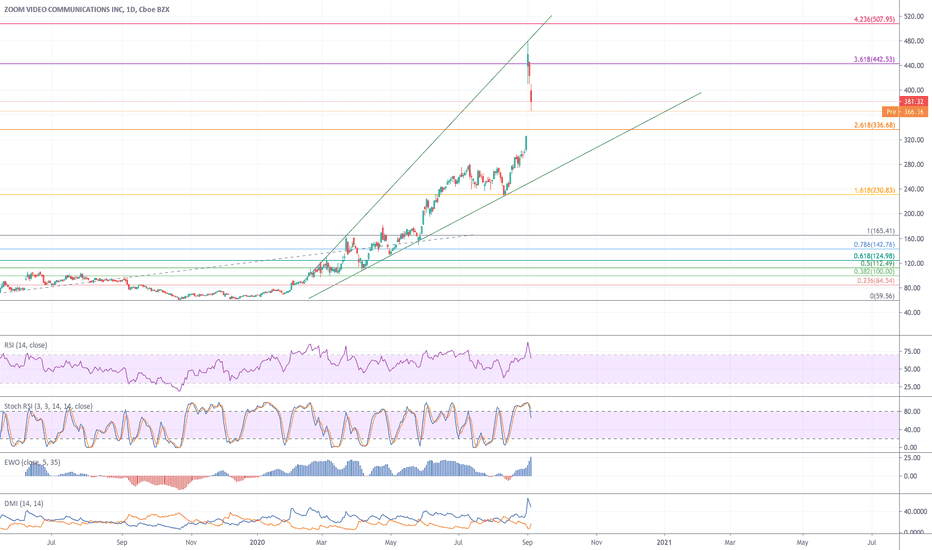Click the 40.0000 level on the DMI scale
The height and width of the screenshot is (550, 932).
tap(915, 511)
